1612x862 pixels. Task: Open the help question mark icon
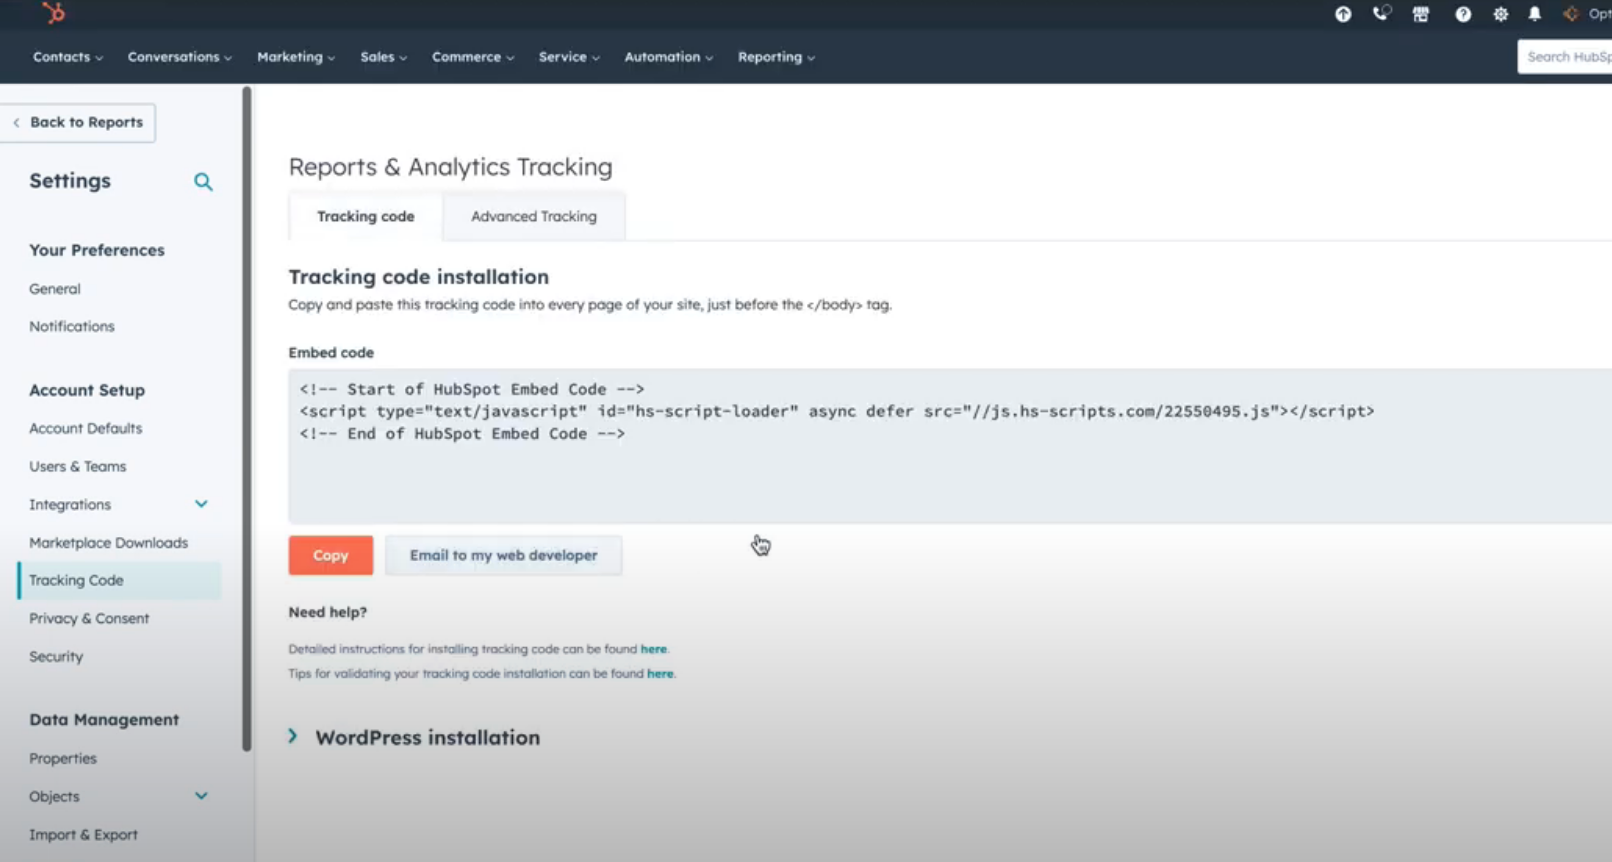tap(1463, 14)
